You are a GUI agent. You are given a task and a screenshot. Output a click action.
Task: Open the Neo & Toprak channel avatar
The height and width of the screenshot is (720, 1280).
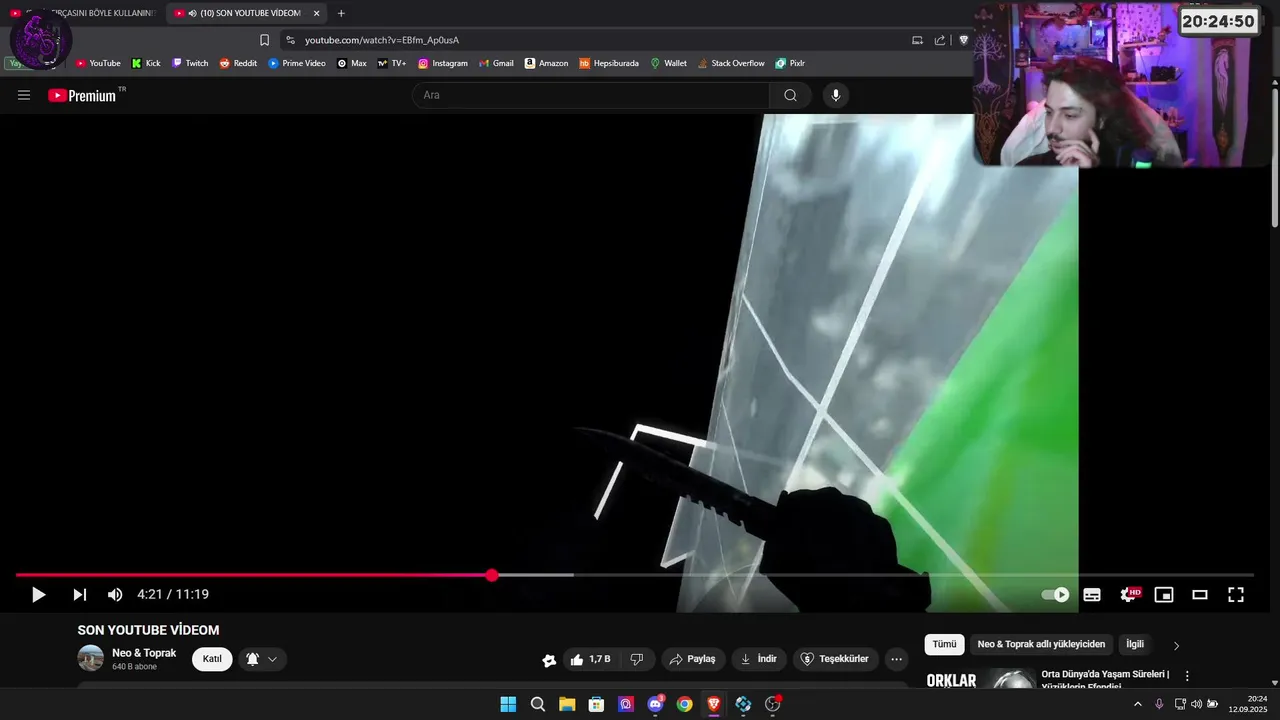tap(91, 658)
